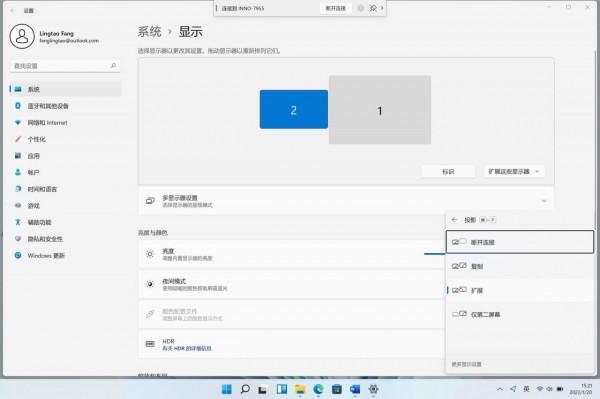This screenshot has height=399, width=600.
Task: Click the 夜间模式 night light icon
Action: point(150,284)
